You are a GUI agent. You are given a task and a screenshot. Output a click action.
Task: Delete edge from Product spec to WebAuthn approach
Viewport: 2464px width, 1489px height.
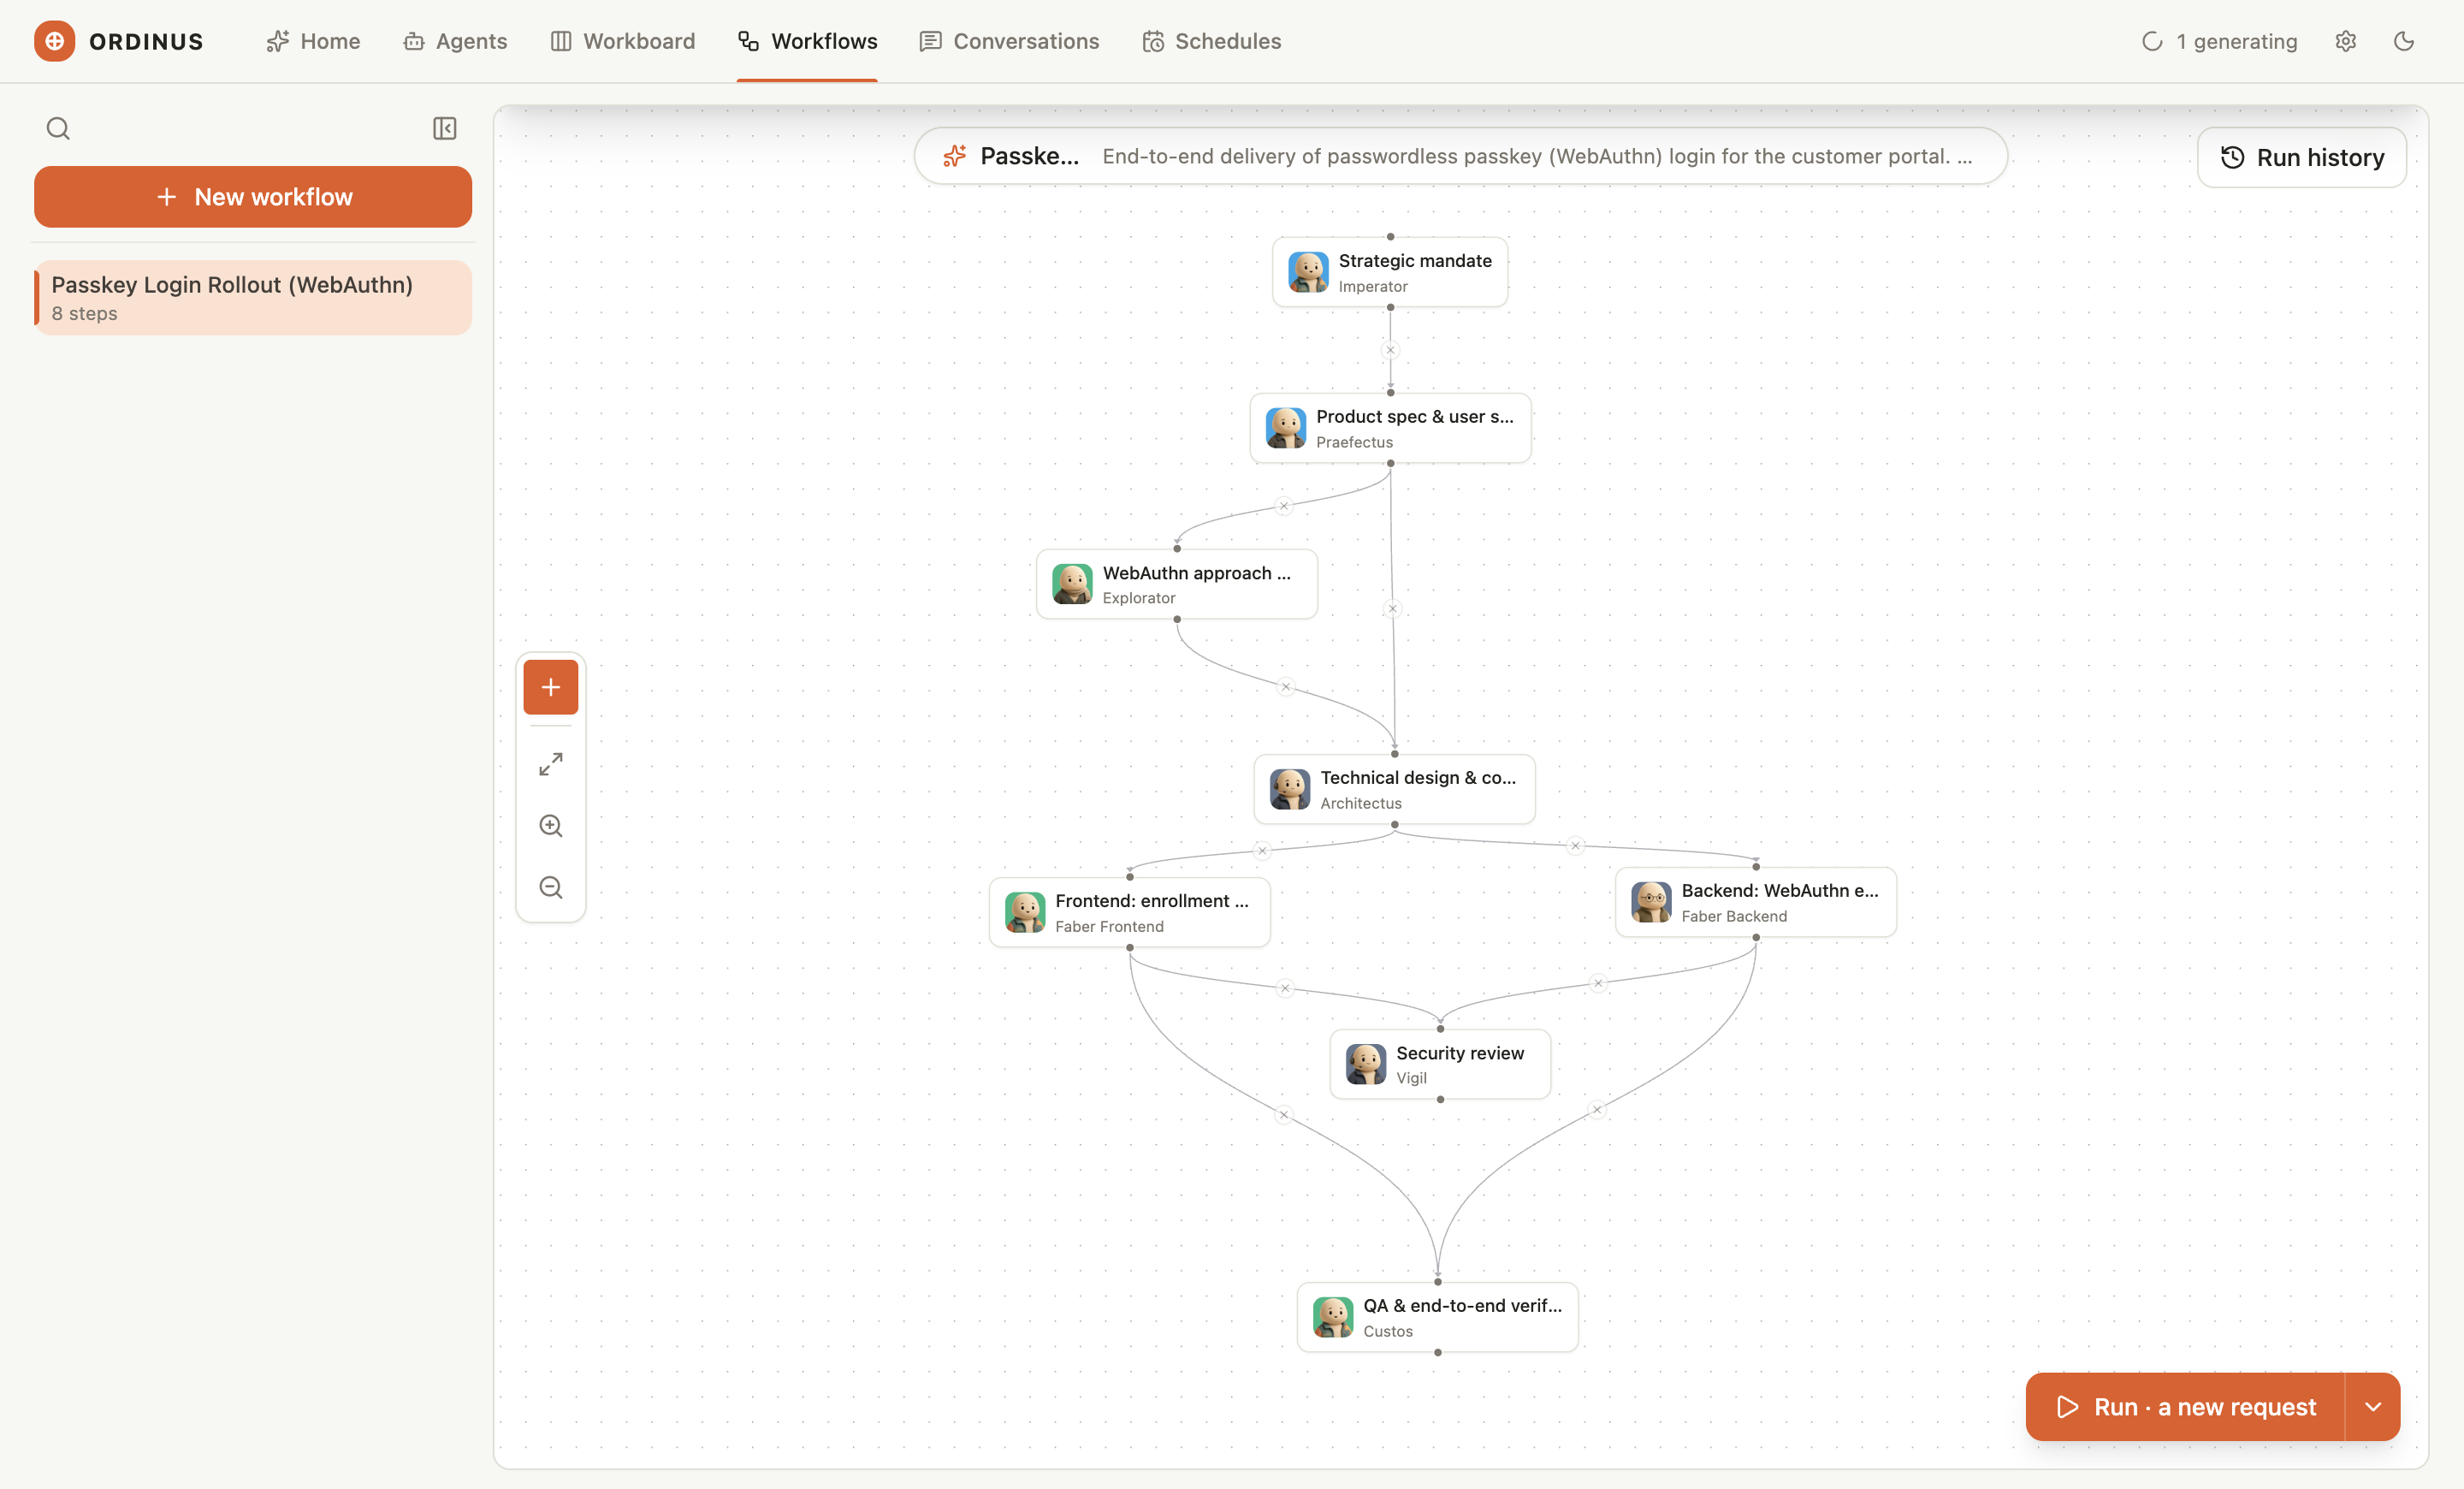click(x=1284, y=506)
